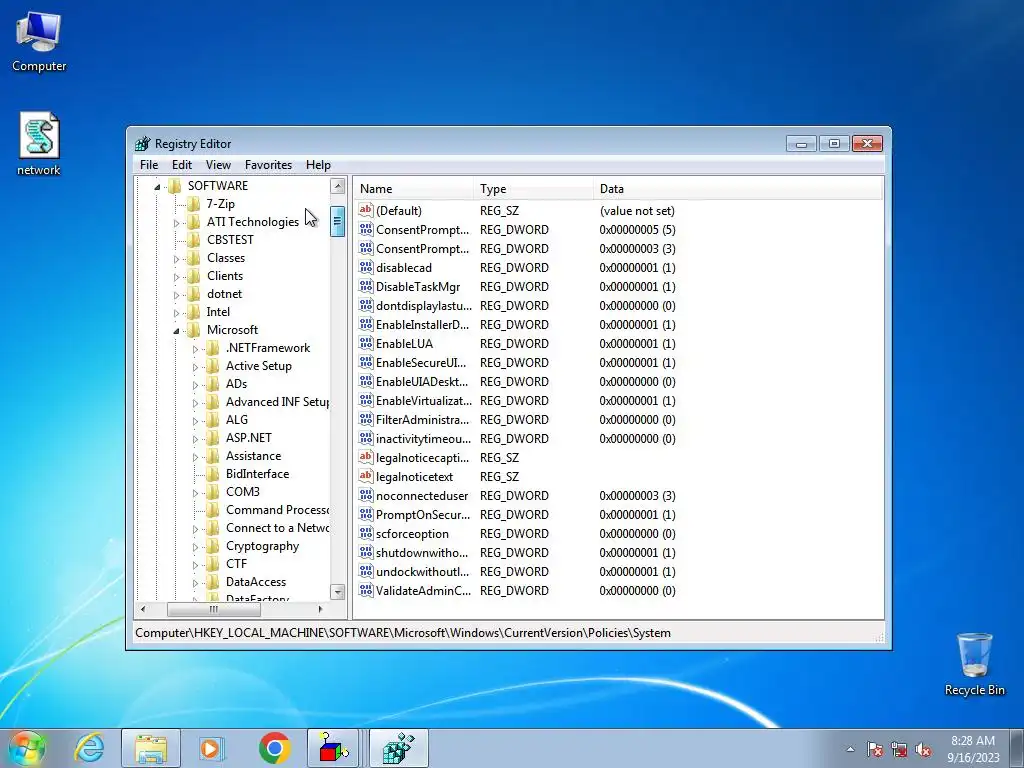Click the Data column header
This screenshot has width=1024, height=768.
738,189
